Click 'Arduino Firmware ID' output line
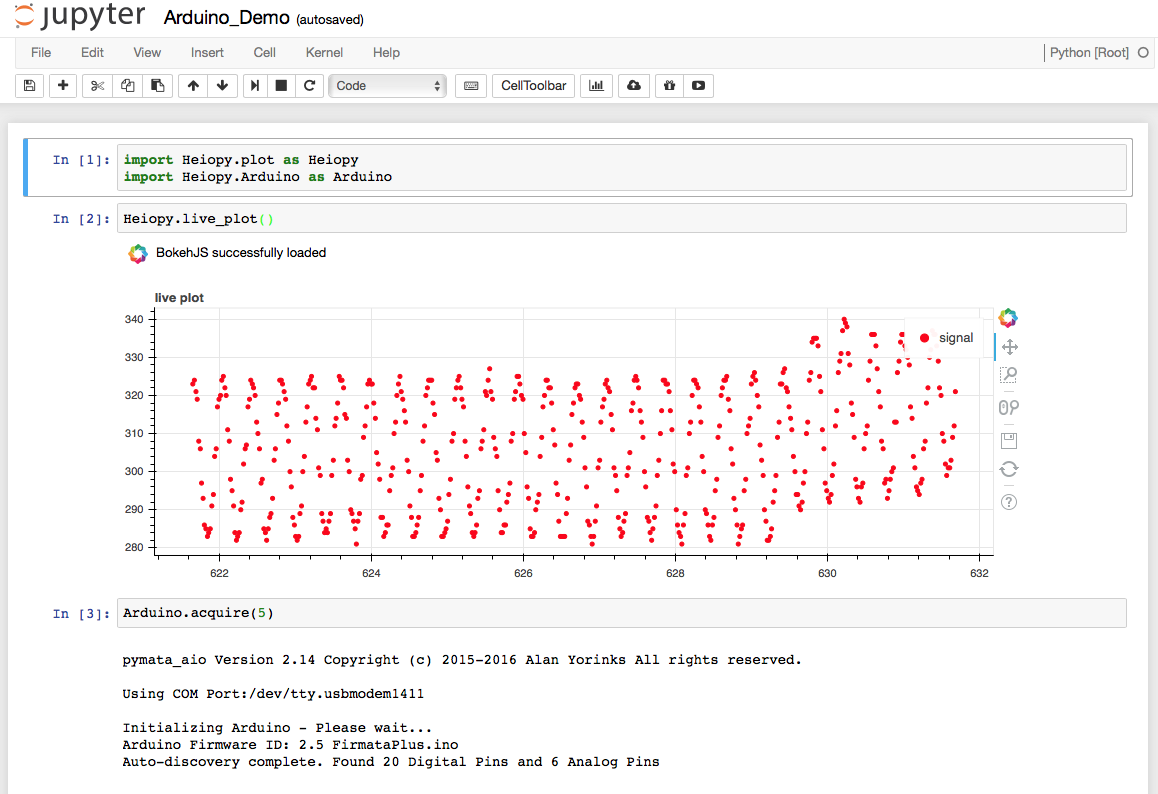 pos(290,745)
